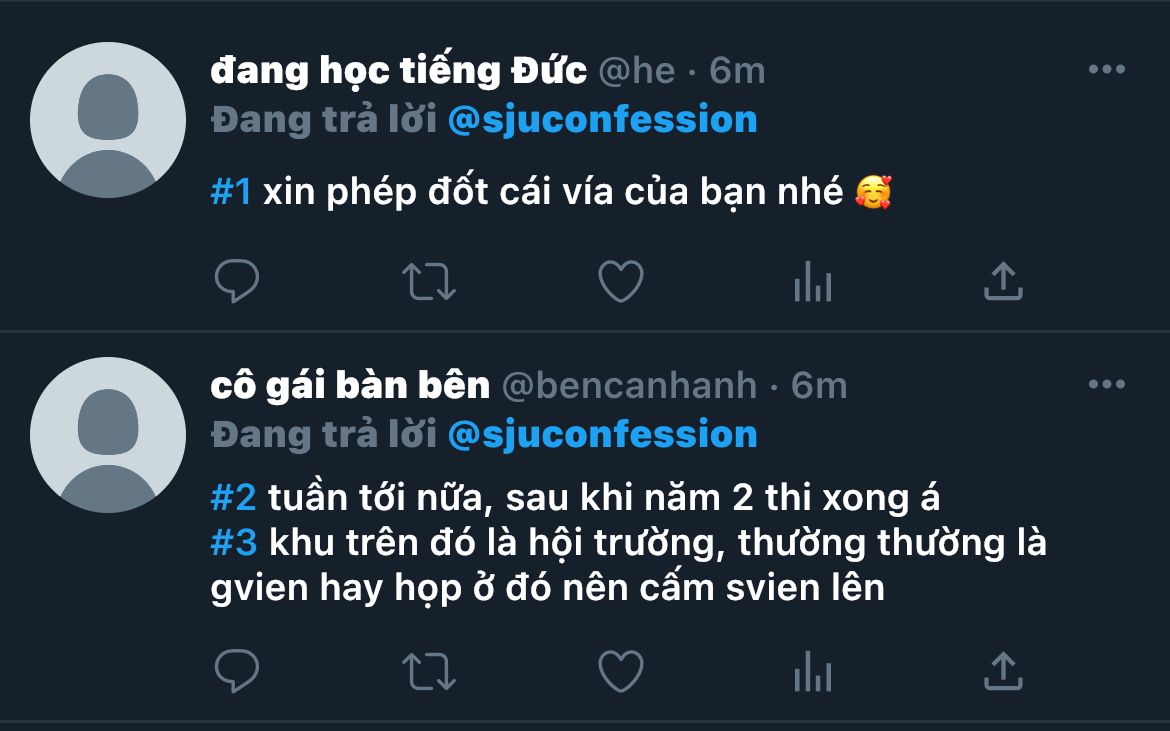Viewport: 1170px width, 731px height.
Task: Retweet the đang học tiếng Đức tweet
Action: pos(429,281)
